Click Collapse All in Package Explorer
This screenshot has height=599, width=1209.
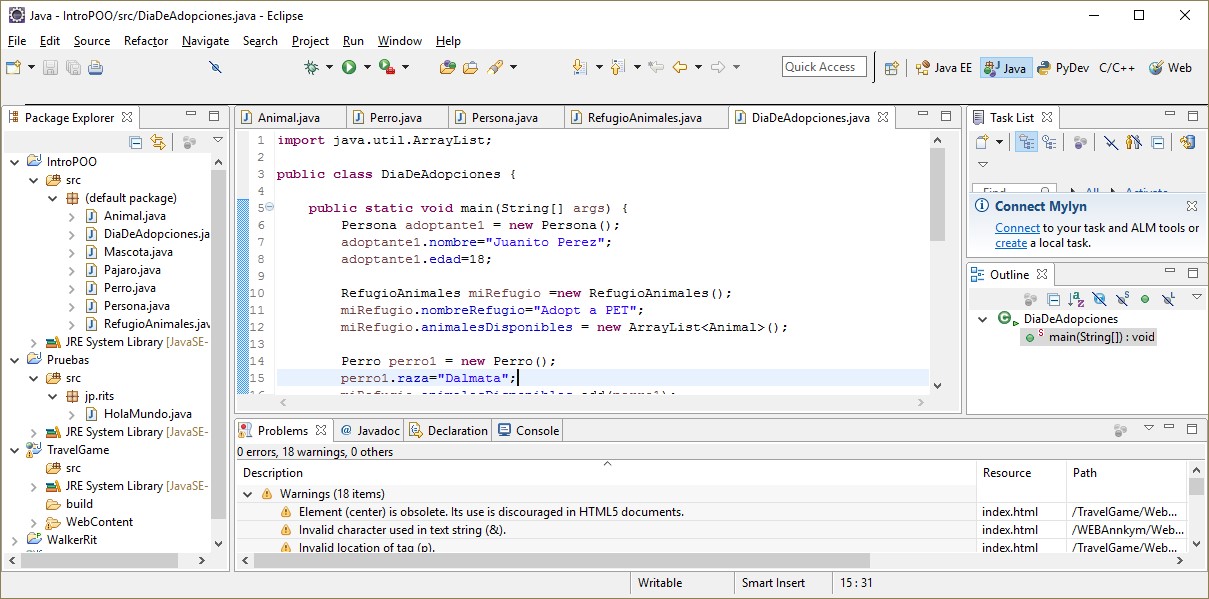[136, 142]
